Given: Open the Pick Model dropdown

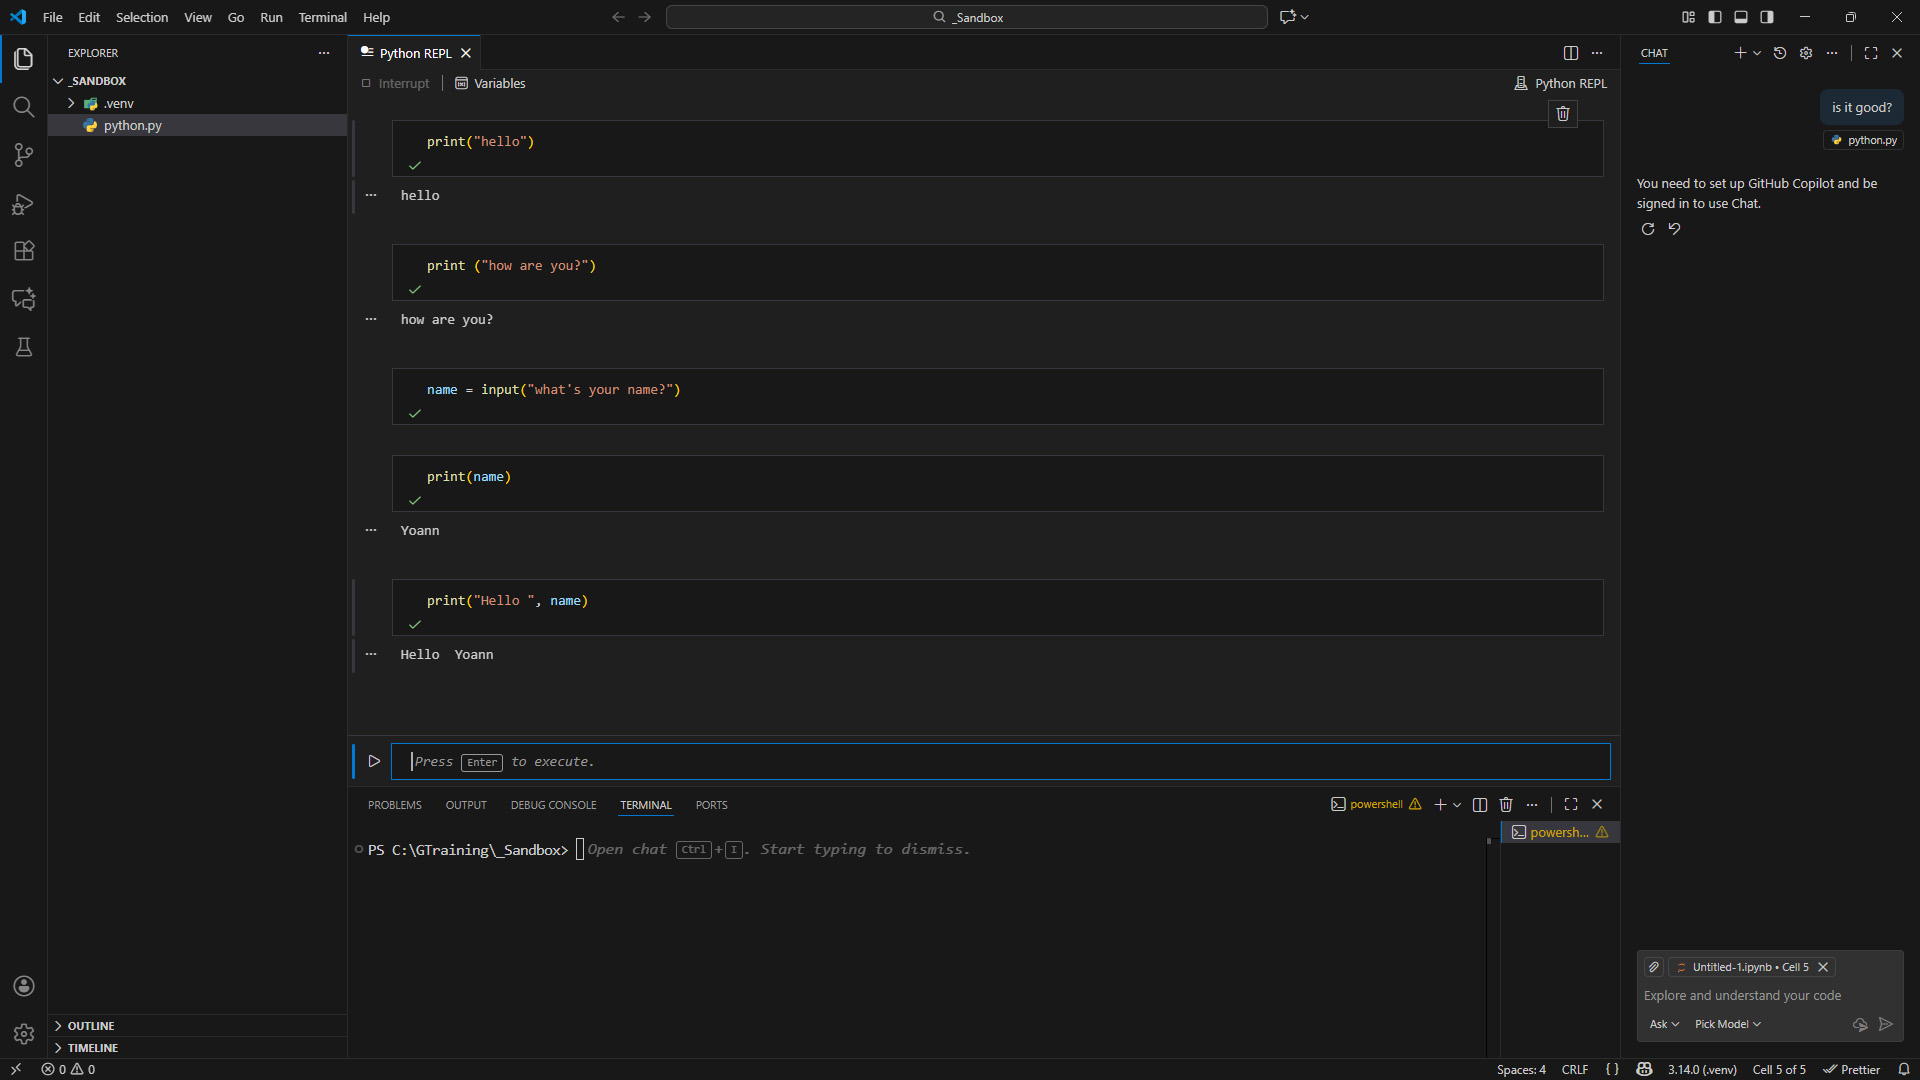Looking at the screenshot, I should coord(1726,1024).
